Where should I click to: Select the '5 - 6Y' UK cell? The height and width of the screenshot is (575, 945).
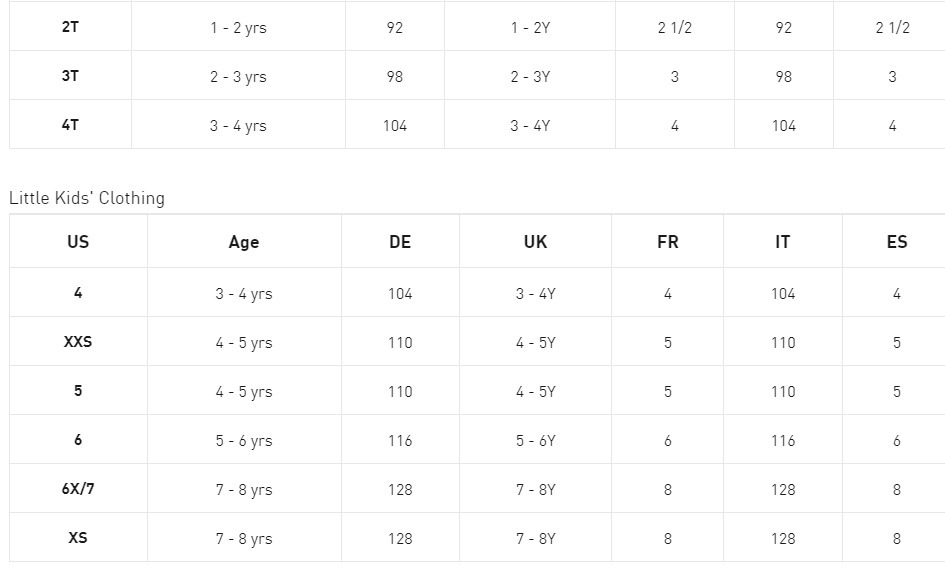pos(535,441)
